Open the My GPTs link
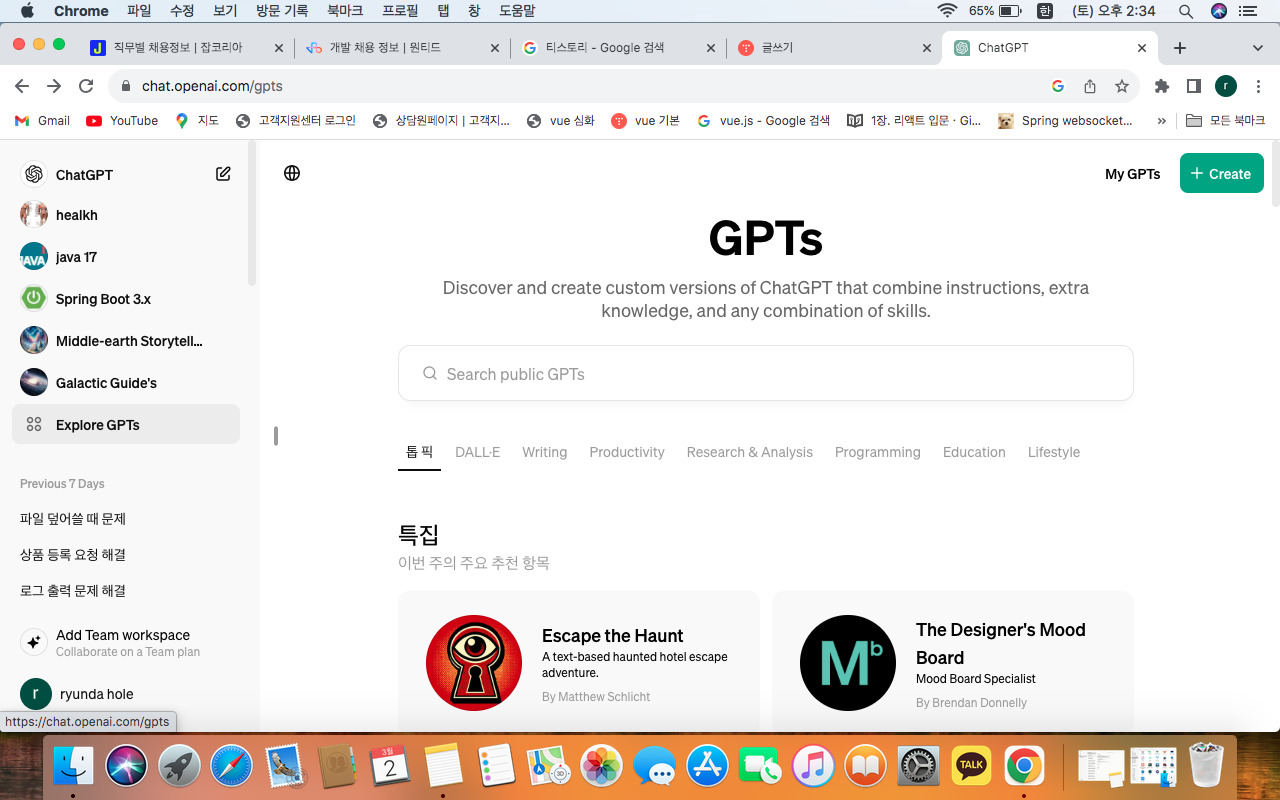1280x800 pixels. click(1132, 174)
